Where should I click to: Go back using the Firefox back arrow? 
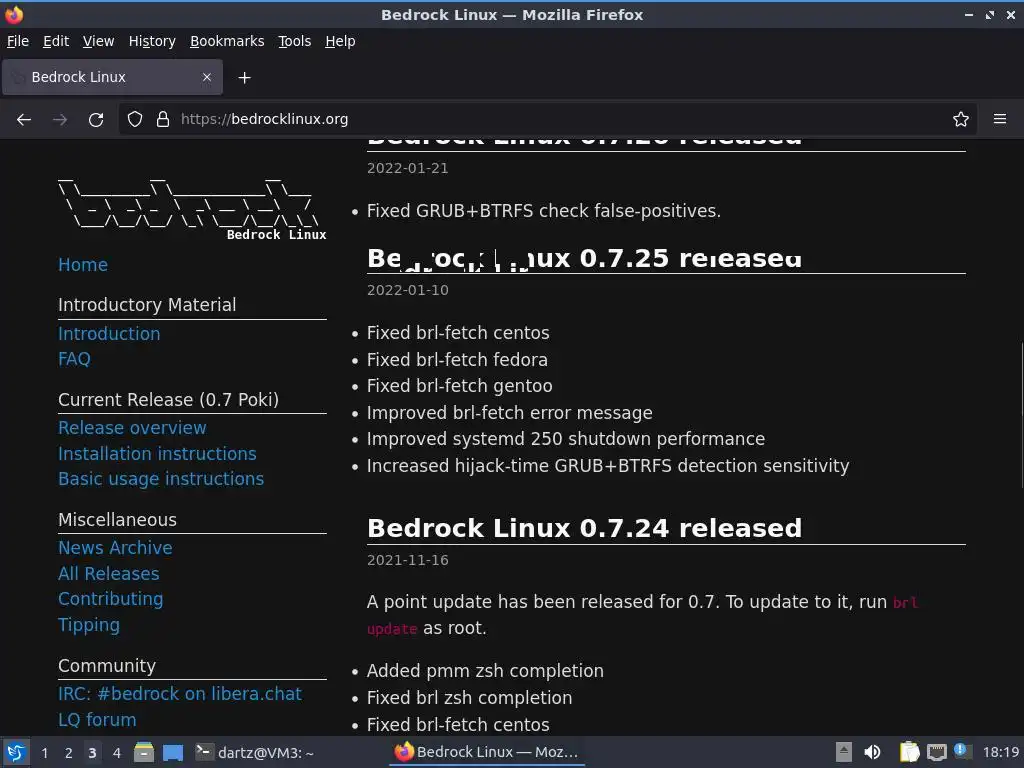tap(24, 120)
